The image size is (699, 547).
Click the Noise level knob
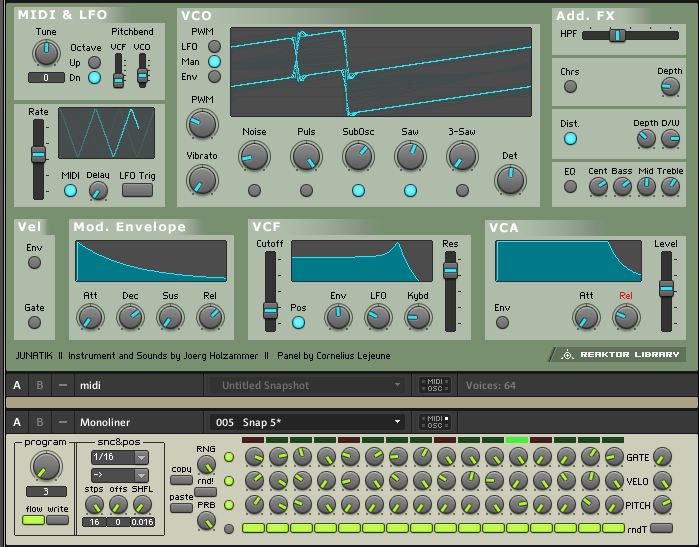pos(254,156)
